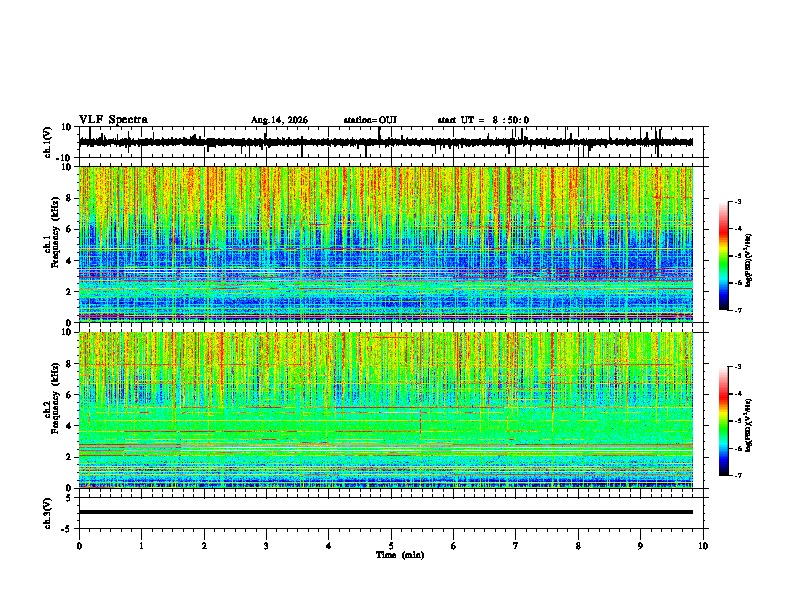The height and width of the screenshot is (612, 792).
Task: Click the "10" tick label on time axis
Action: click(703, 546)
